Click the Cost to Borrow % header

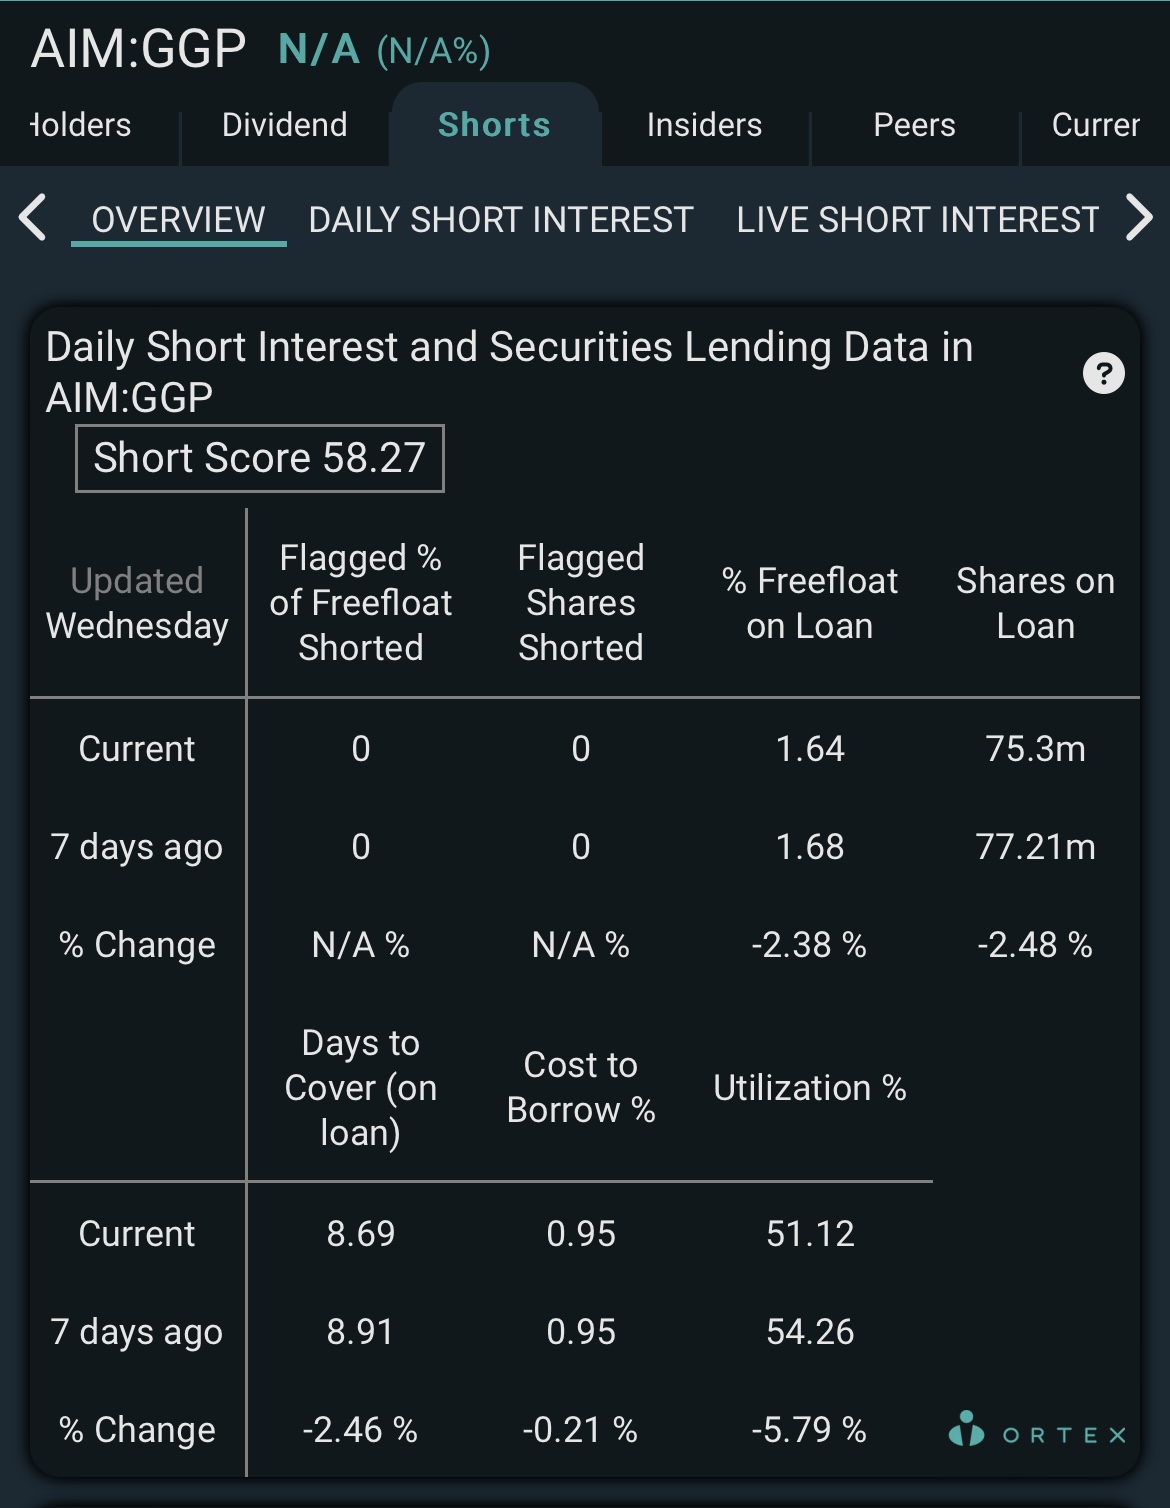point(581,1088)
